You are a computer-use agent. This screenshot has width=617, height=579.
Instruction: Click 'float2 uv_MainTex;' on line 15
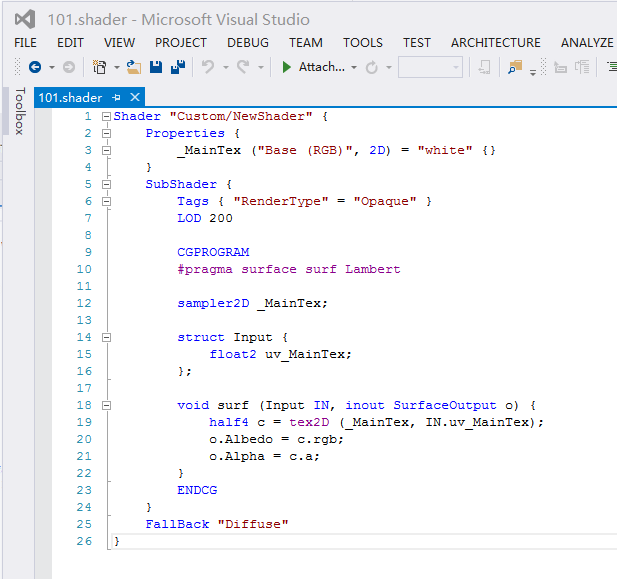click(x=280, y=354)
